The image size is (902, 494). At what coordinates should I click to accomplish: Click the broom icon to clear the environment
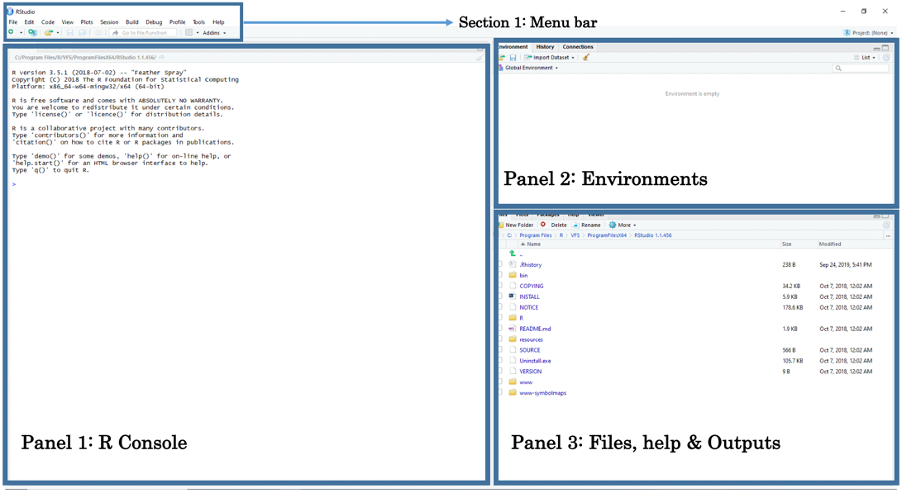pos(586,58)
